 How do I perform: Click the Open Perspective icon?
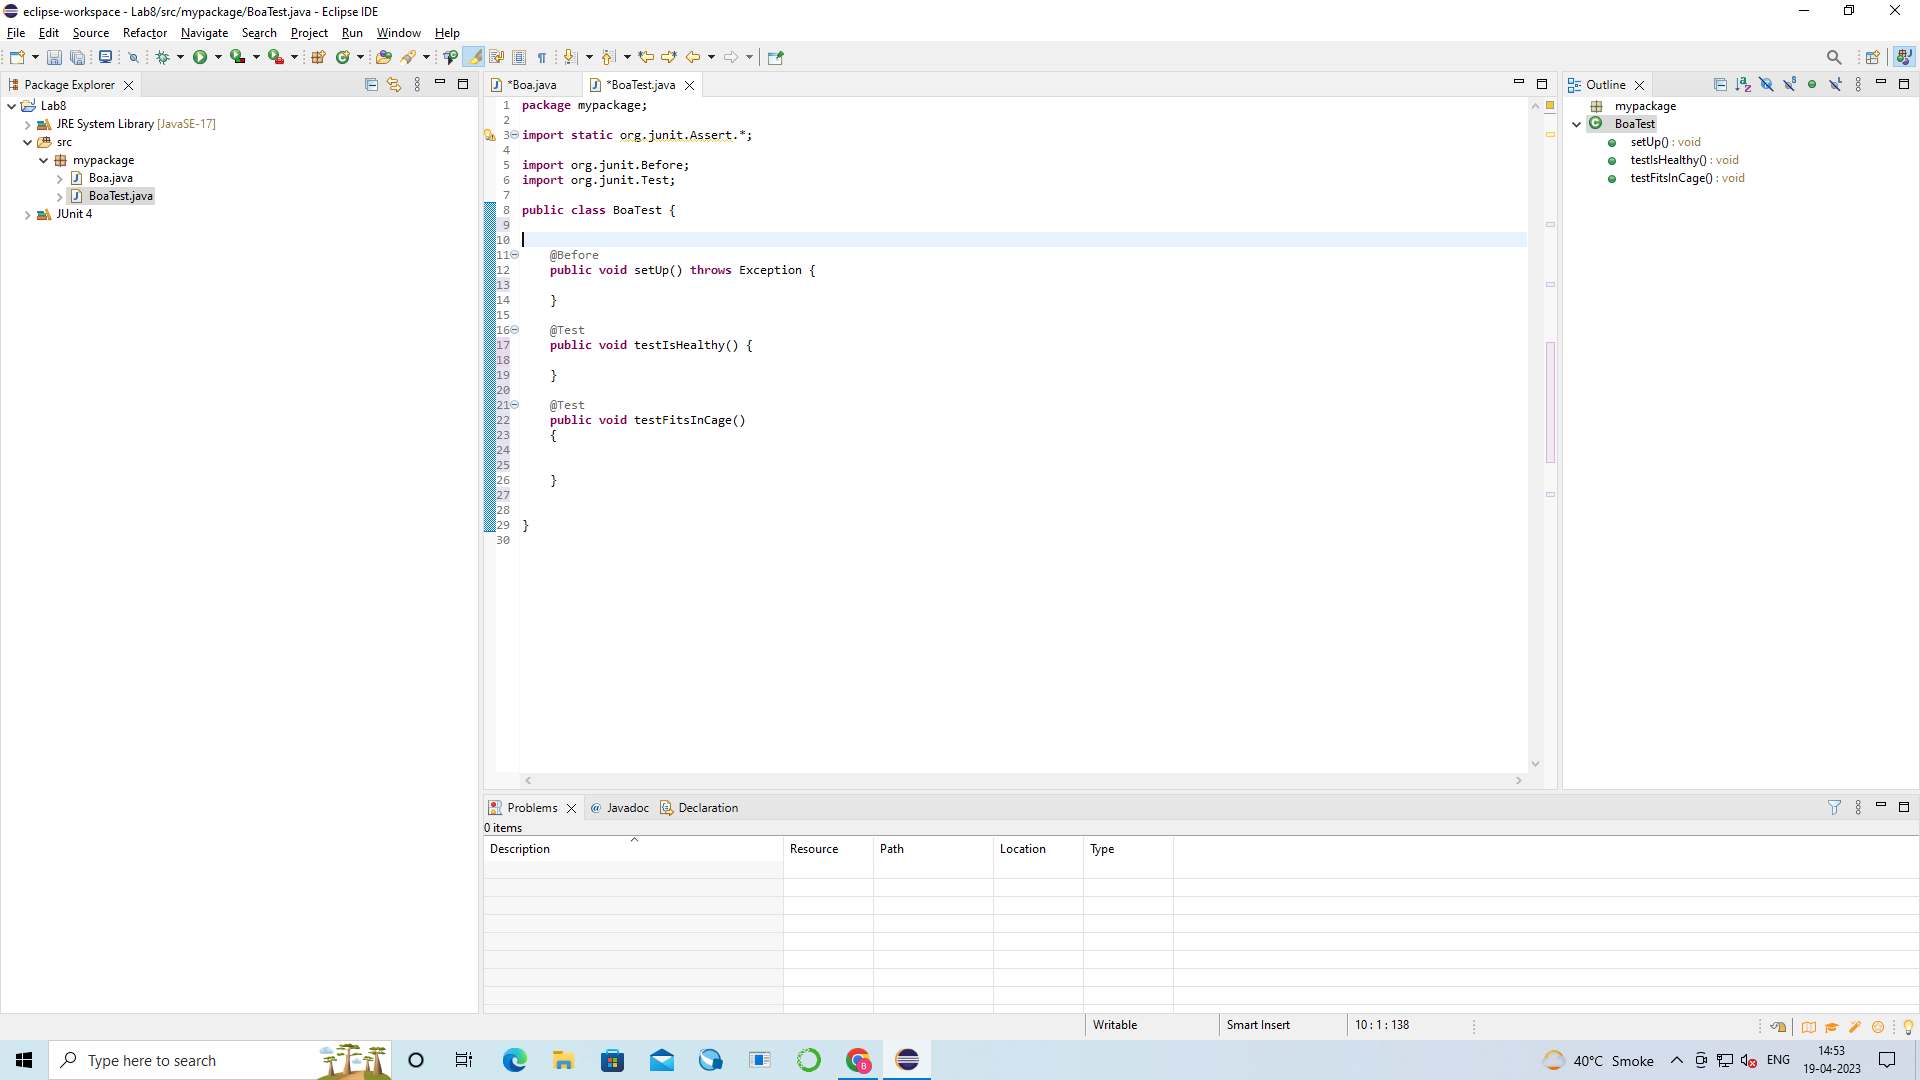pyautogui.click(x=1872, y=58)
